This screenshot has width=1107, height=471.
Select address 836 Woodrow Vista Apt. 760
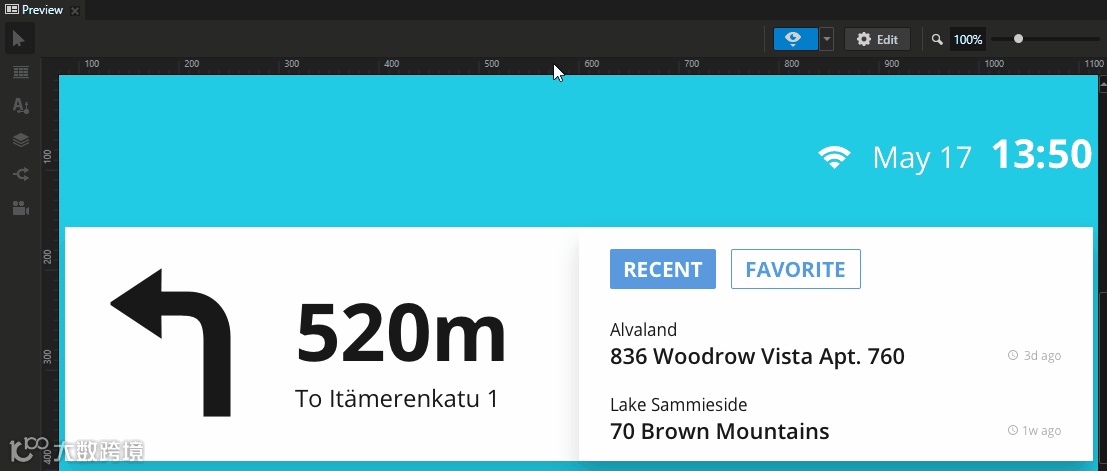(758, 356)
